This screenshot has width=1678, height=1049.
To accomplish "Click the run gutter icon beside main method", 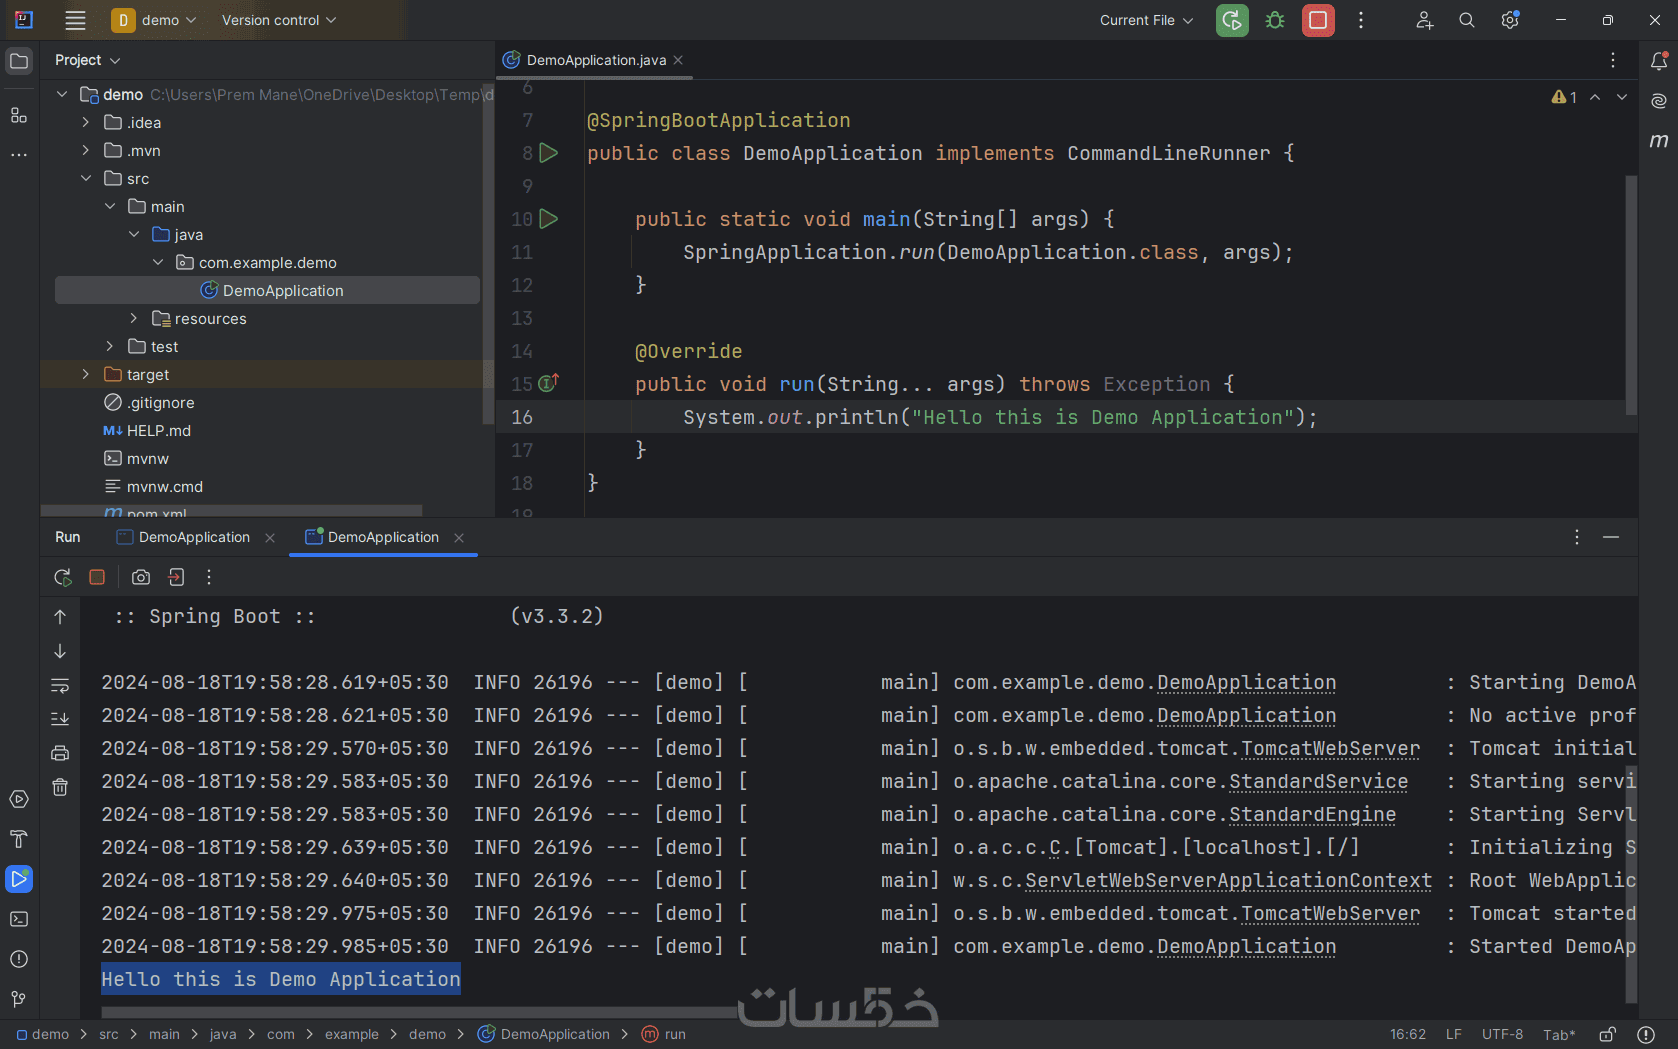I will (549, 219).
